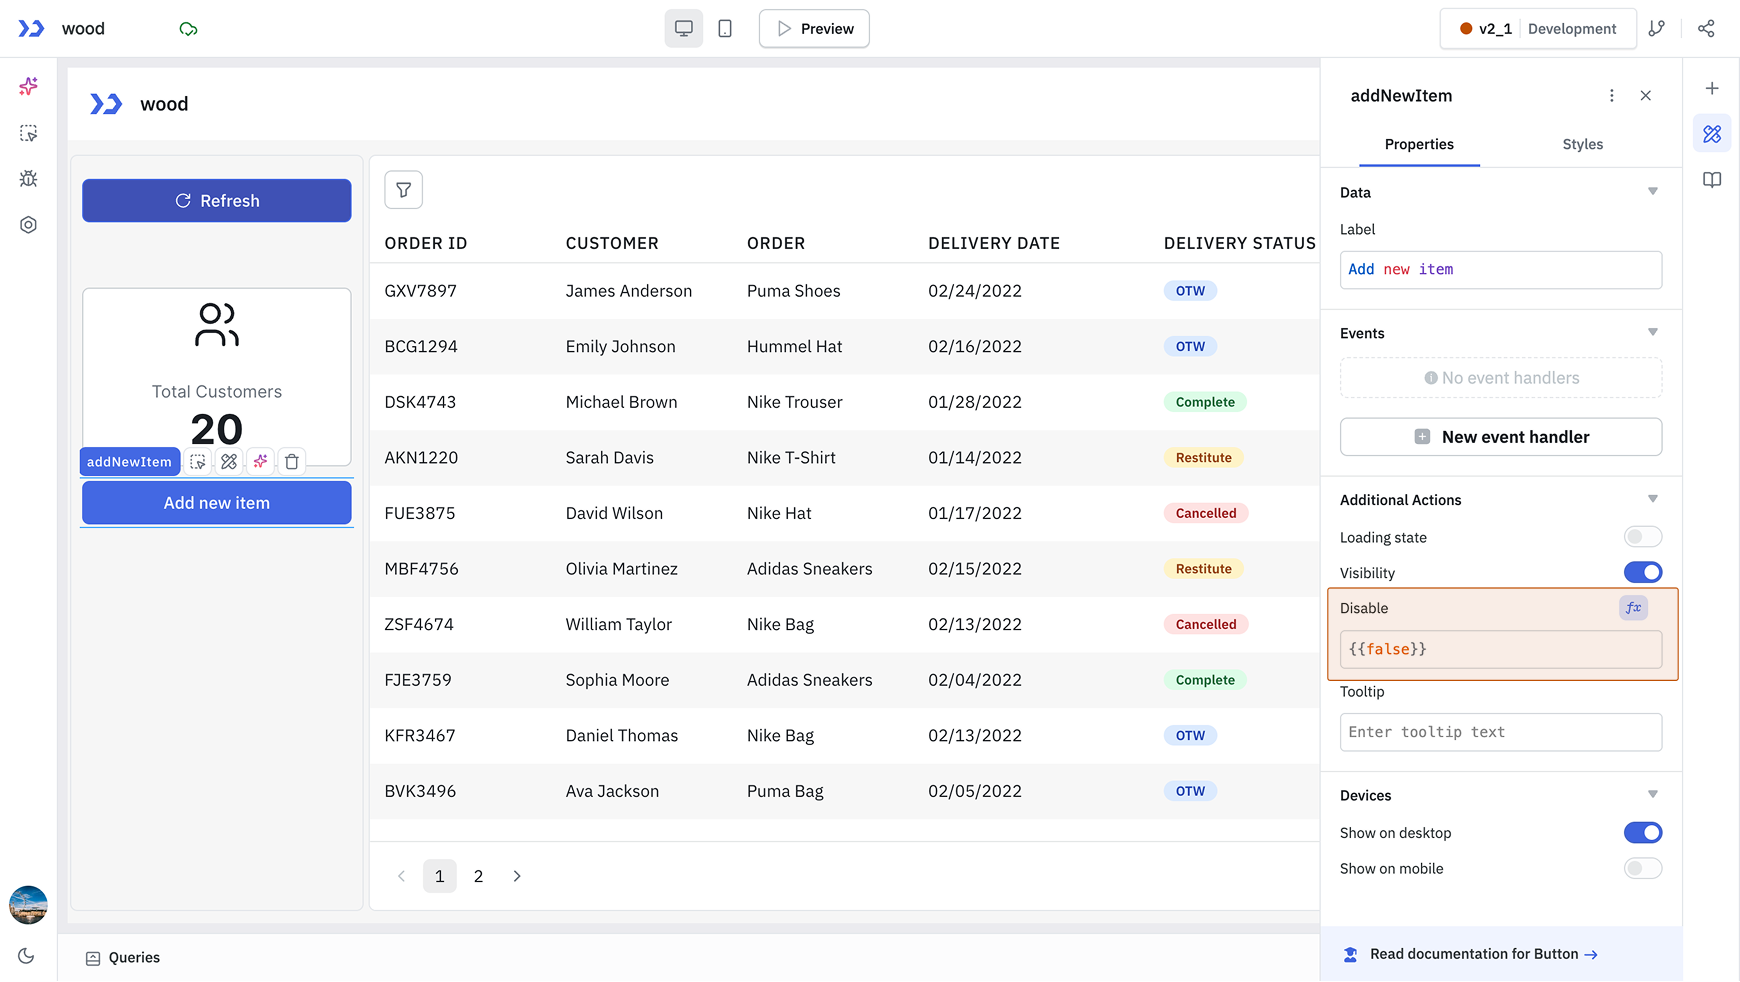The image size is (1740, 982).
Task: Collapse the Events section
Action: pos(1652,333)
